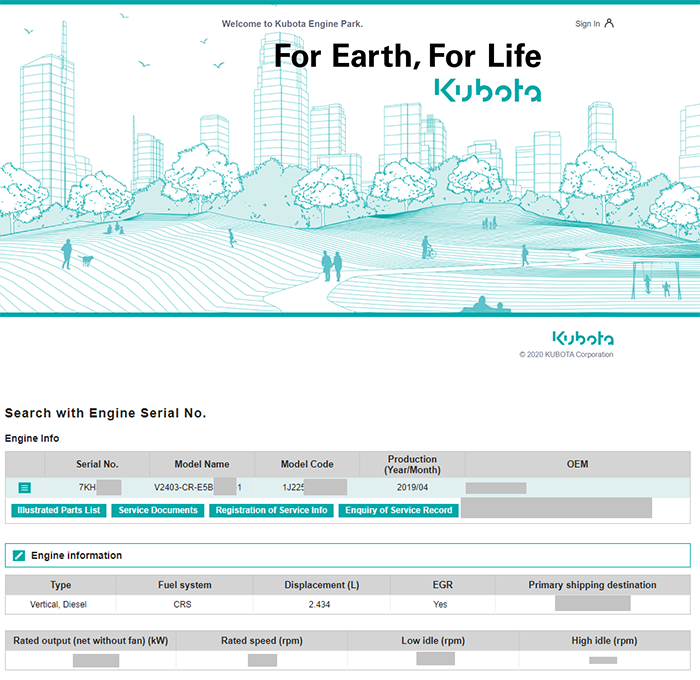Select the model code 1J225 cell
700x680 pixels.
pos(307,488)
